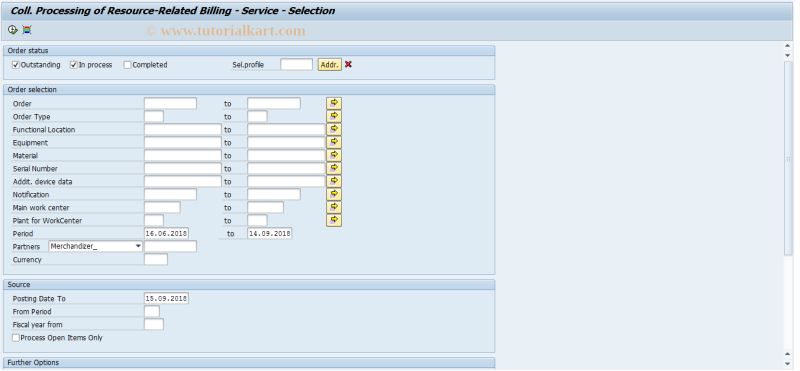Viewport: 800px width, 371px height.
Task: Click the Order selection group header
Action: [249, 90]
